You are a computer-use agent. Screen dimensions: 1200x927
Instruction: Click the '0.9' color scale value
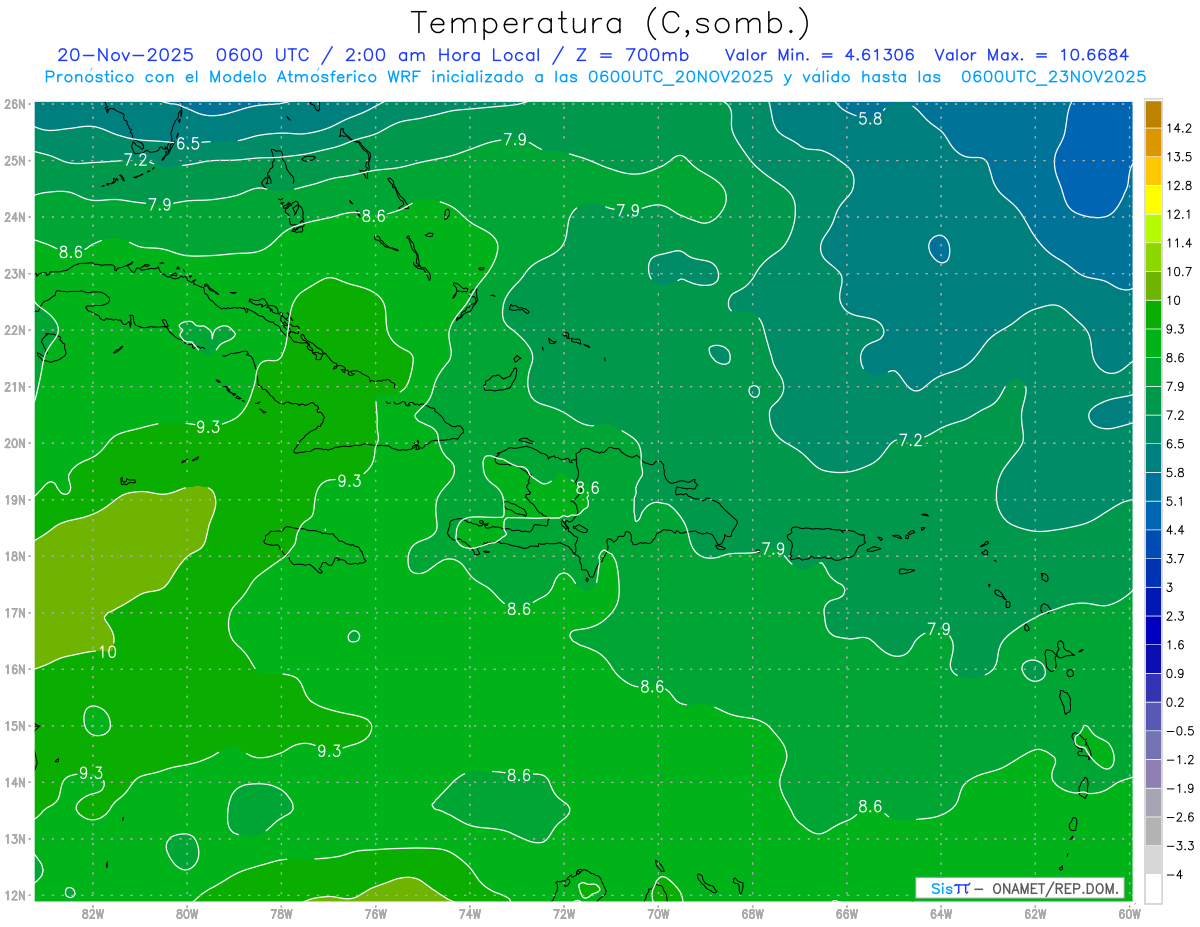[x=1175, y=673]
